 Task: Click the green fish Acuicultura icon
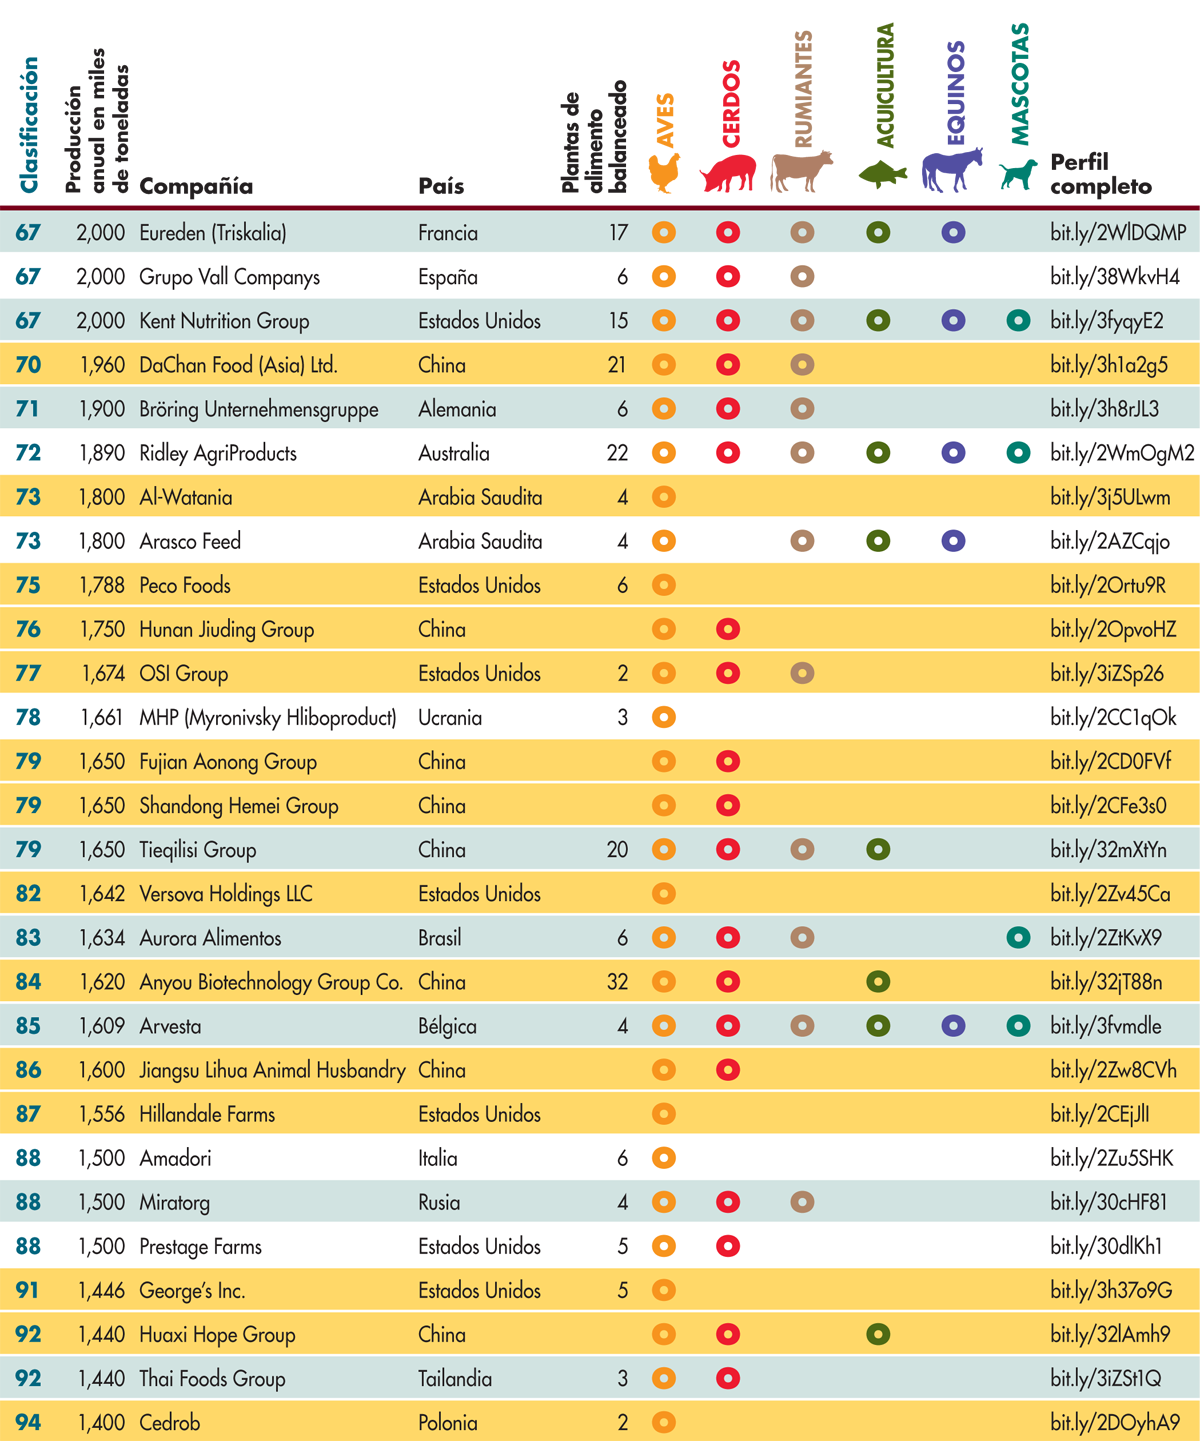pyautogui.click(x=883, y=174)
